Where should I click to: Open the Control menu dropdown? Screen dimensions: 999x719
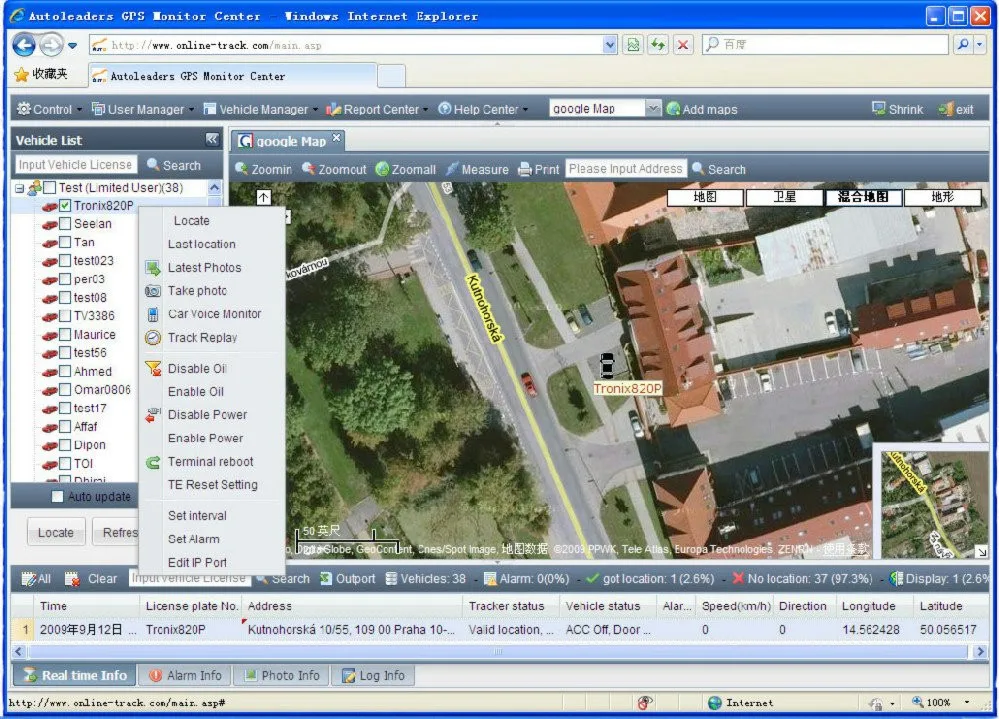tap(50, 109)
